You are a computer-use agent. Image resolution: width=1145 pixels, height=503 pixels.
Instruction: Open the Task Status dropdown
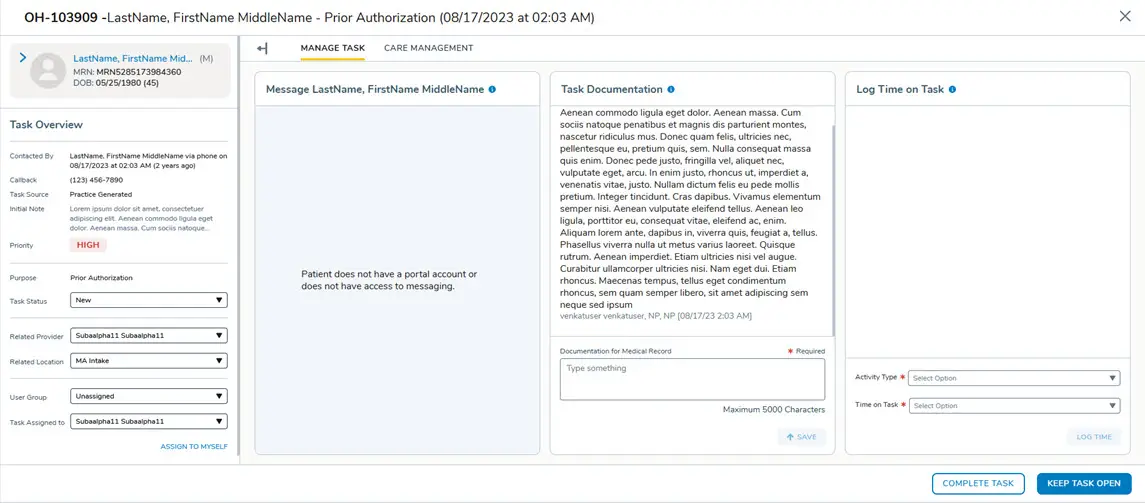149,300
